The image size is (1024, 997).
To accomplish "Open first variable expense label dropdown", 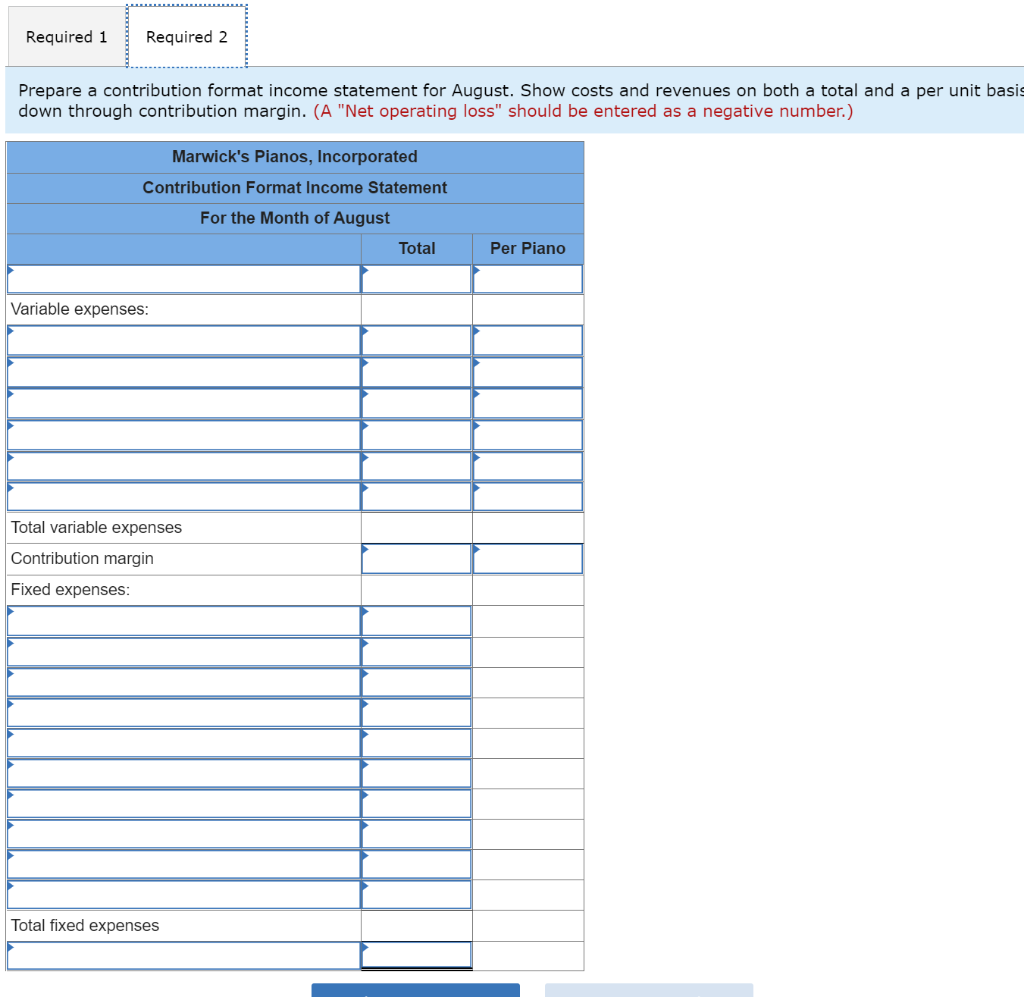I will click(184, 340).
